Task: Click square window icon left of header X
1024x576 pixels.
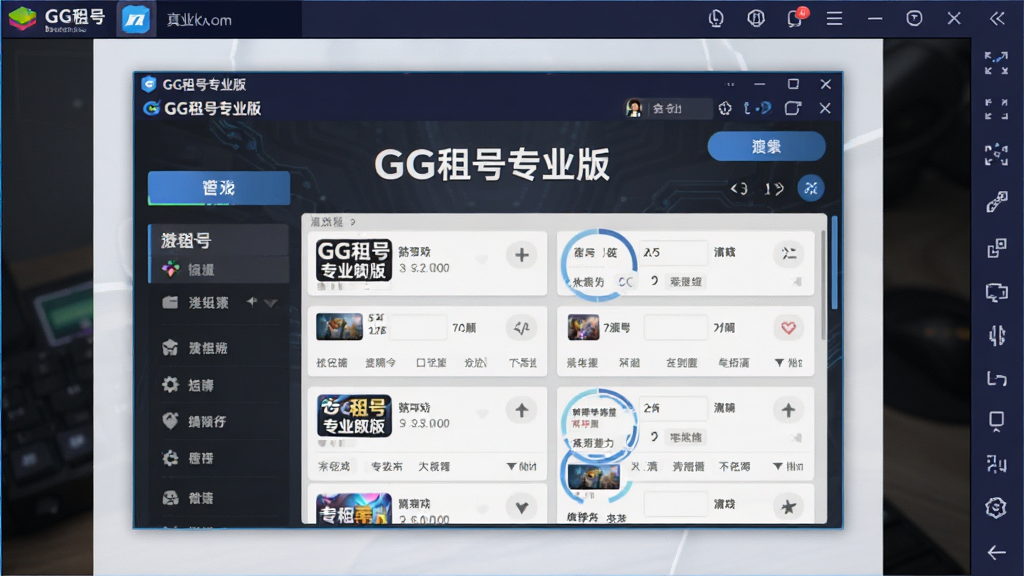Action: (793, 108)
